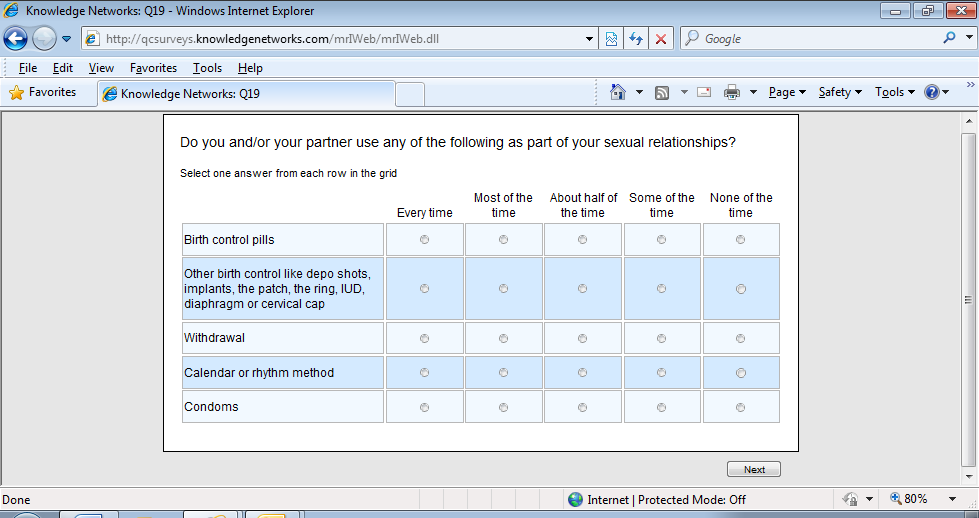Screen dimensions: 979x518
Task: Open the Favorites menu in menu bar
Action: [153, 68]
